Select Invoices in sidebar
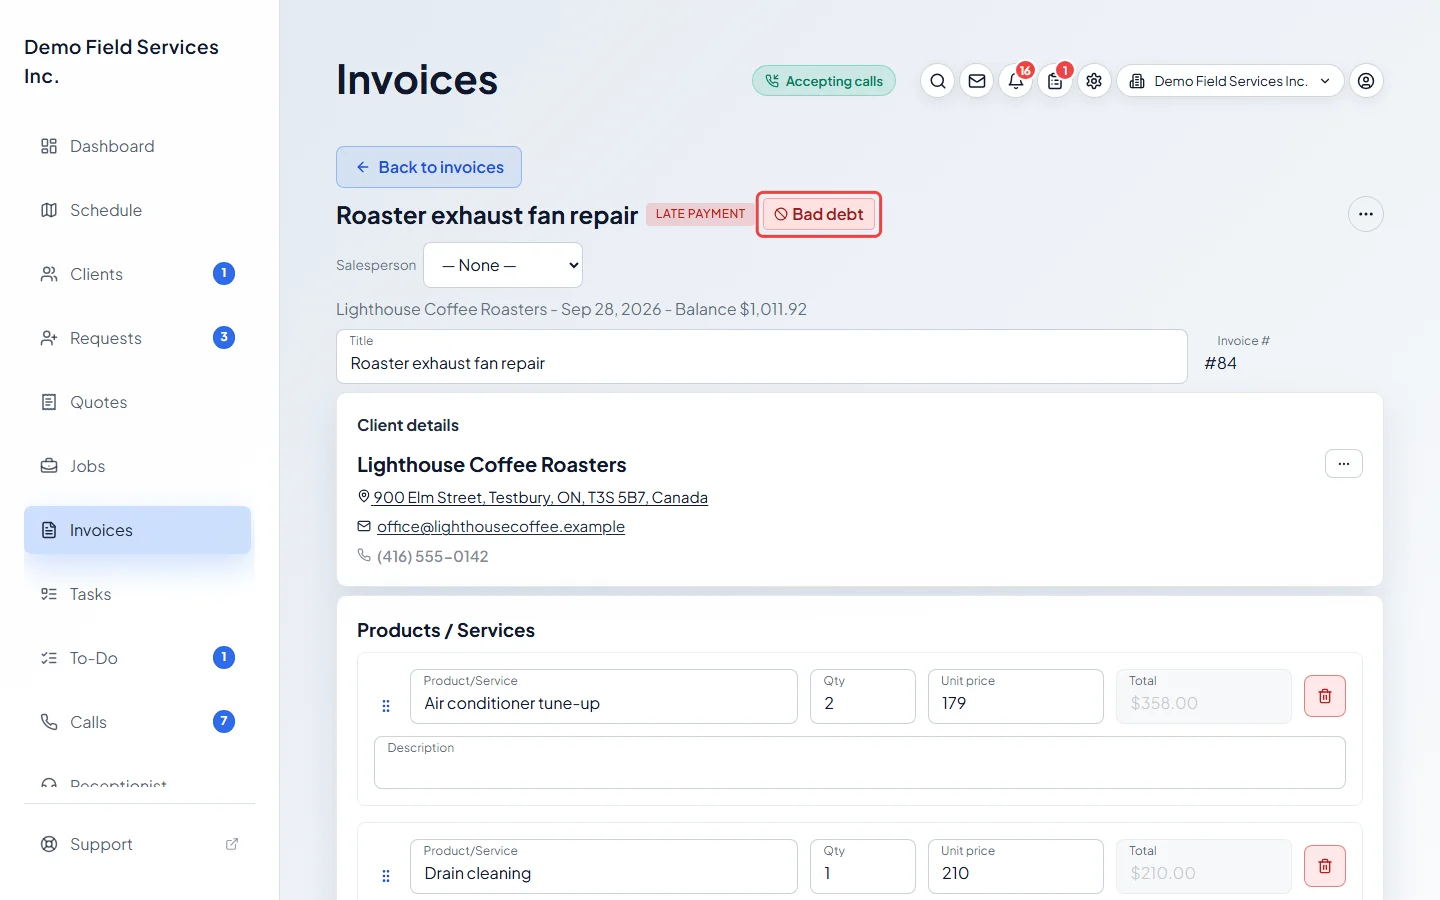The width and height of the screenshot is (1440, 900). tap(138, 530)
